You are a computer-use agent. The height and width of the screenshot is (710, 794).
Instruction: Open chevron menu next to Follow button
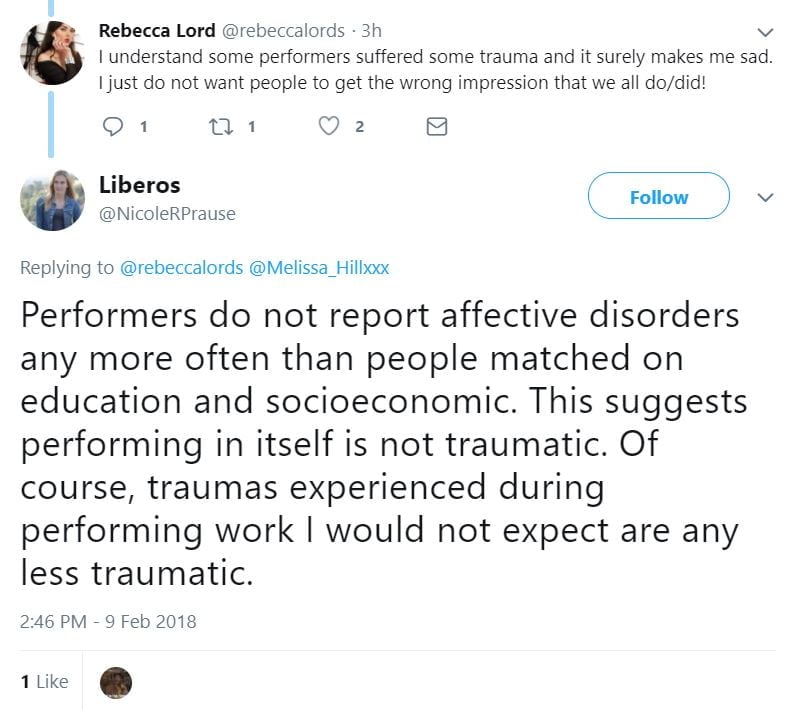point(766,197)
